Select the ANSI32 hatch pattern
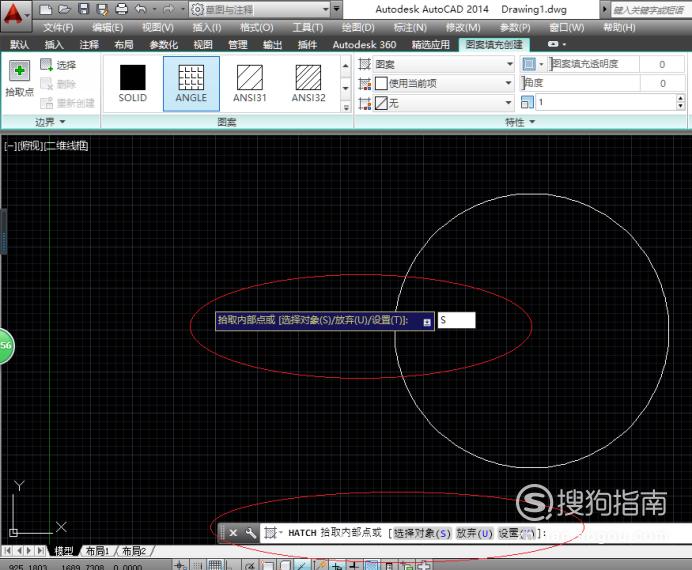 pyautogui.click(x=308, y=84)
